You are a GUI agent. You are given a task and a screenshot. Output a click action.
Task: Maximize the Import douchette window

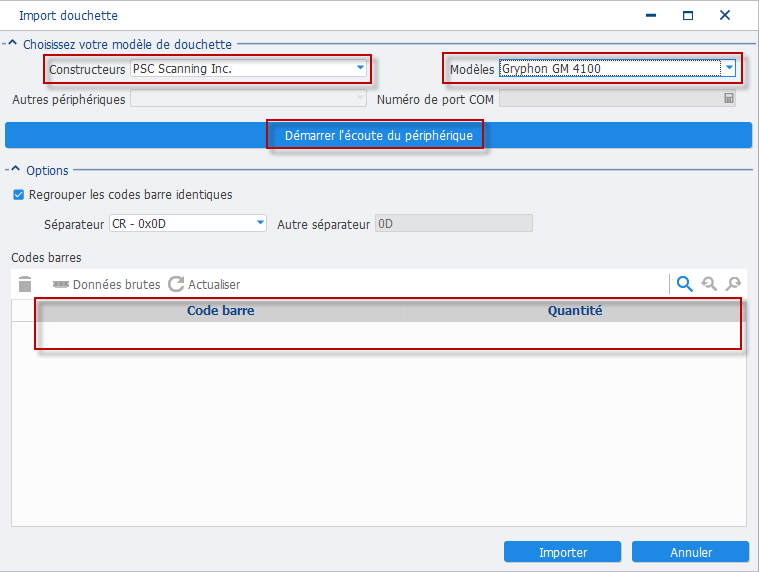688,15
